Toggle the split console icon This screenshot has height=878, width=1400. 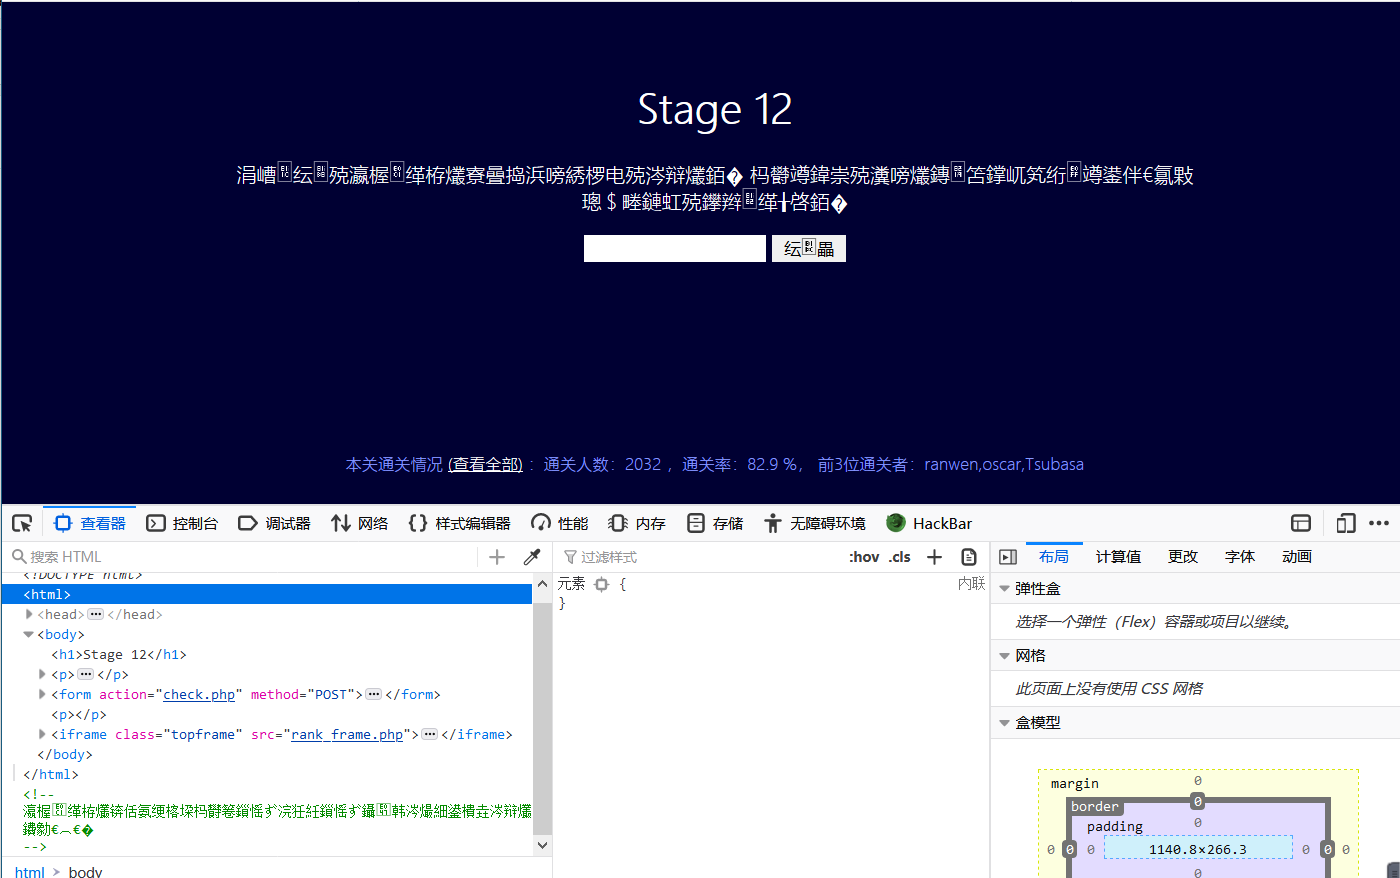[1300, 522]
